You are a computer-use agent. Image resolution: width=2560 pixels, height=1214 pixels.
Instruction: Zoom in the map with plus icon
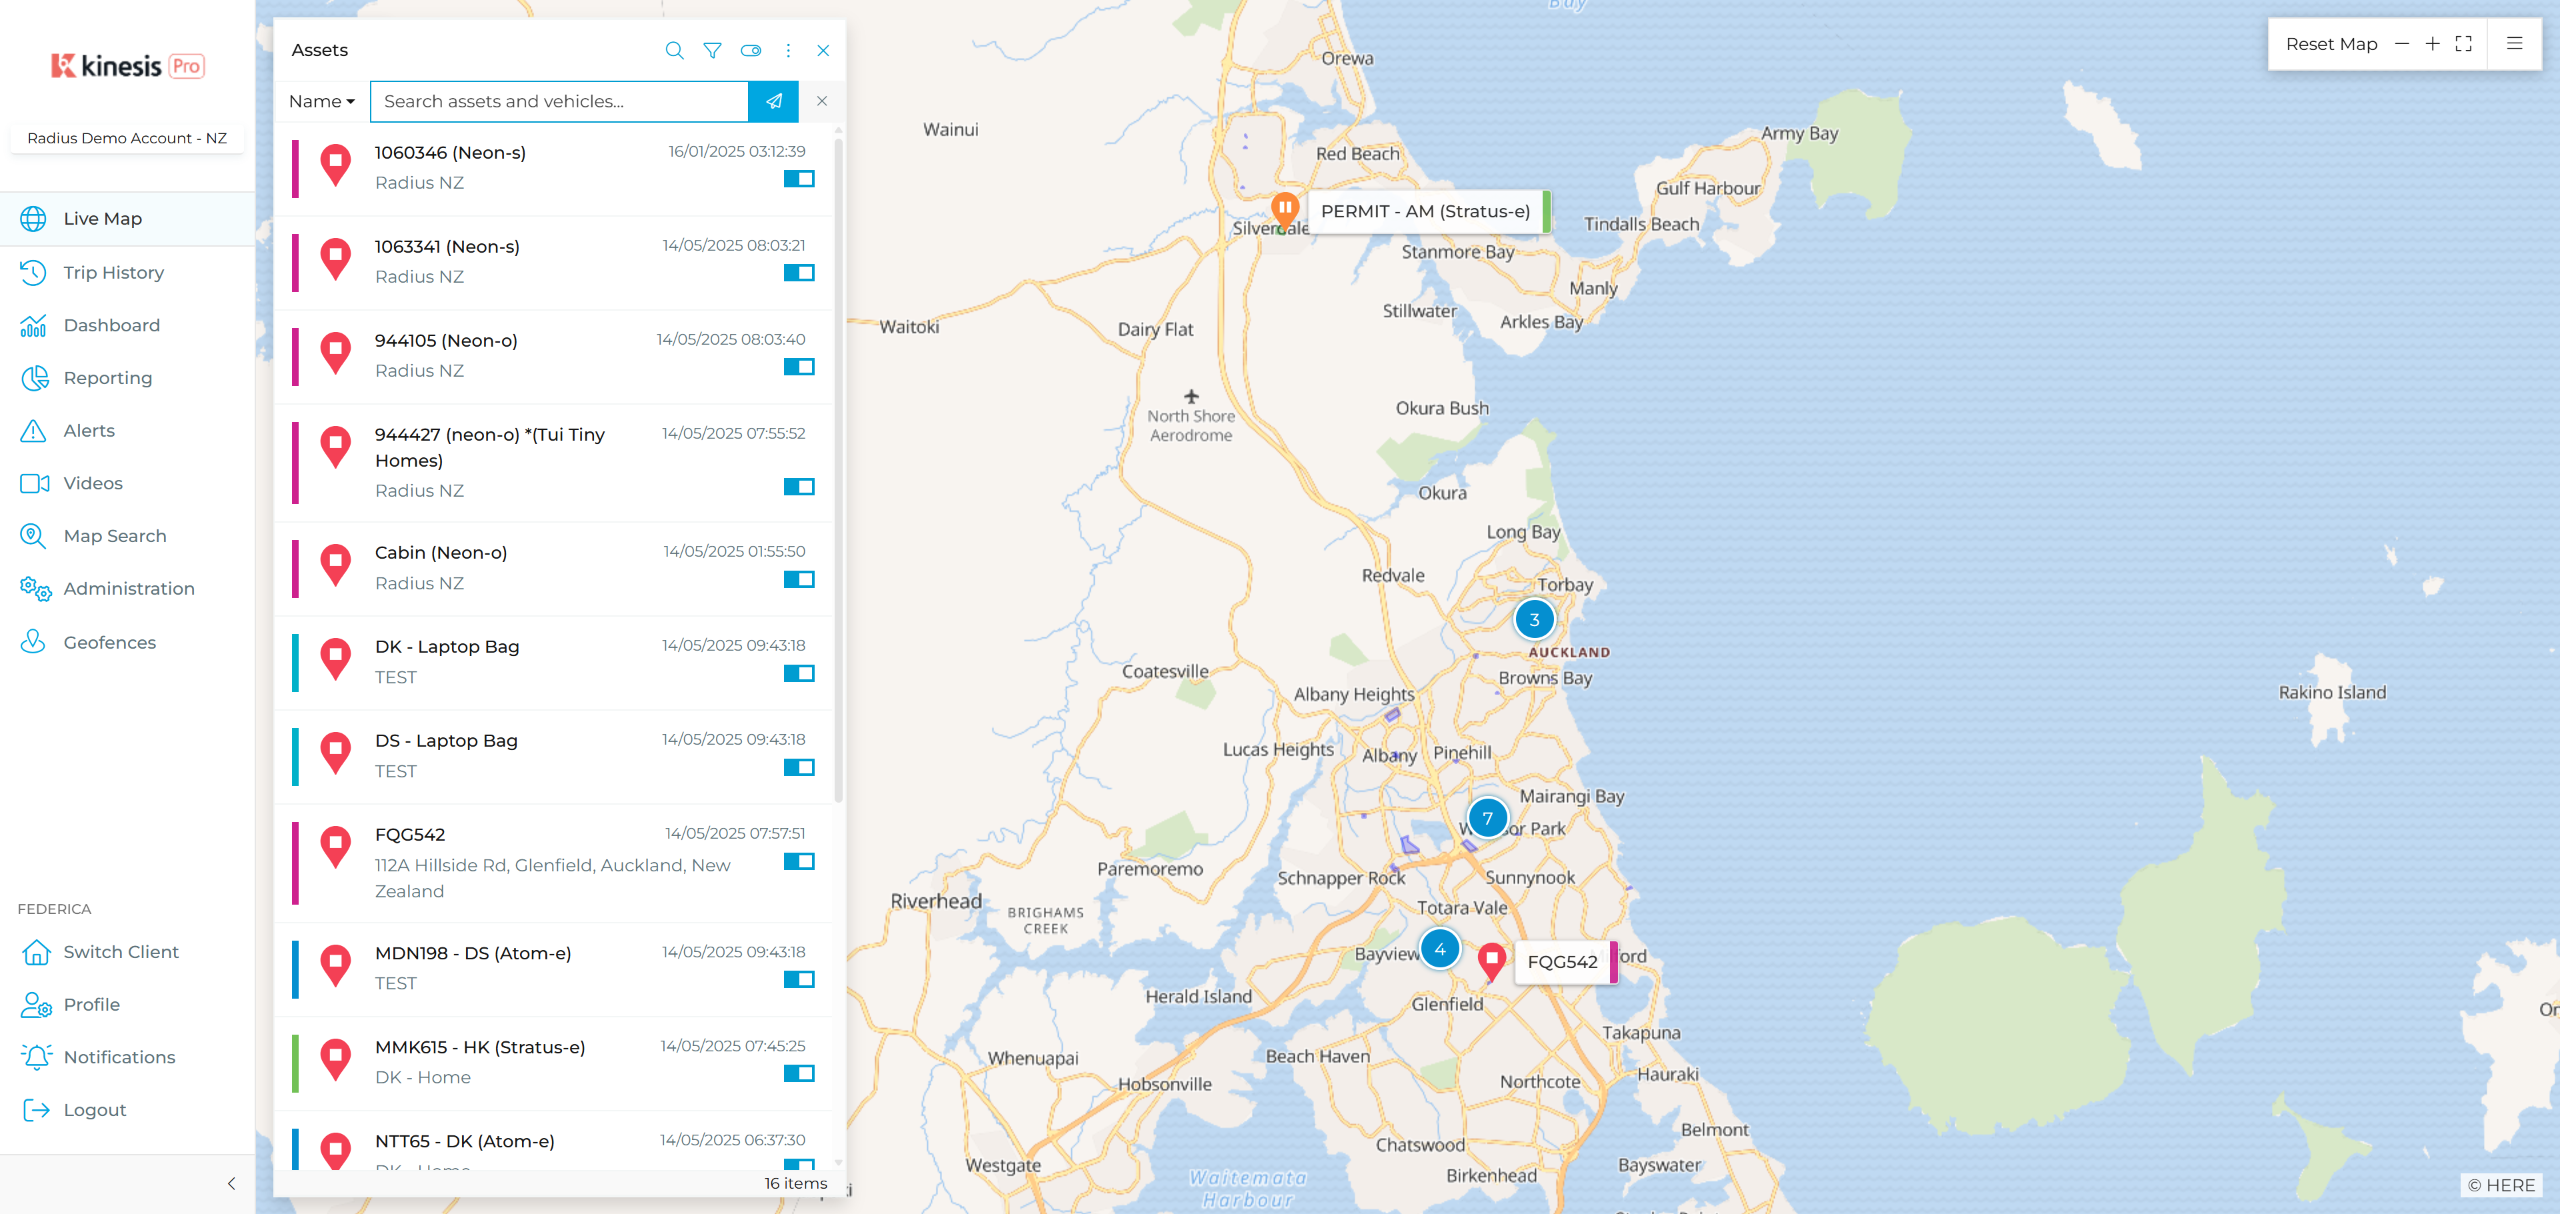tap(2432, 44)
